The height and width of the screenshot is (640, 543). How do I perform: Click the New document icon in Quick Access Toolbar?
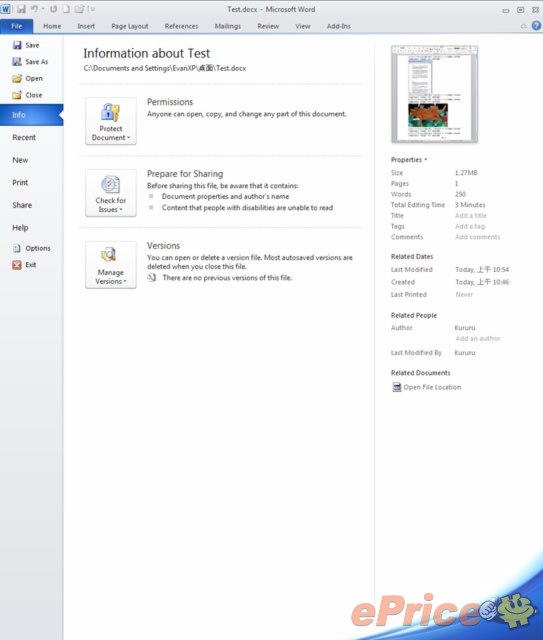coord(66,9)
